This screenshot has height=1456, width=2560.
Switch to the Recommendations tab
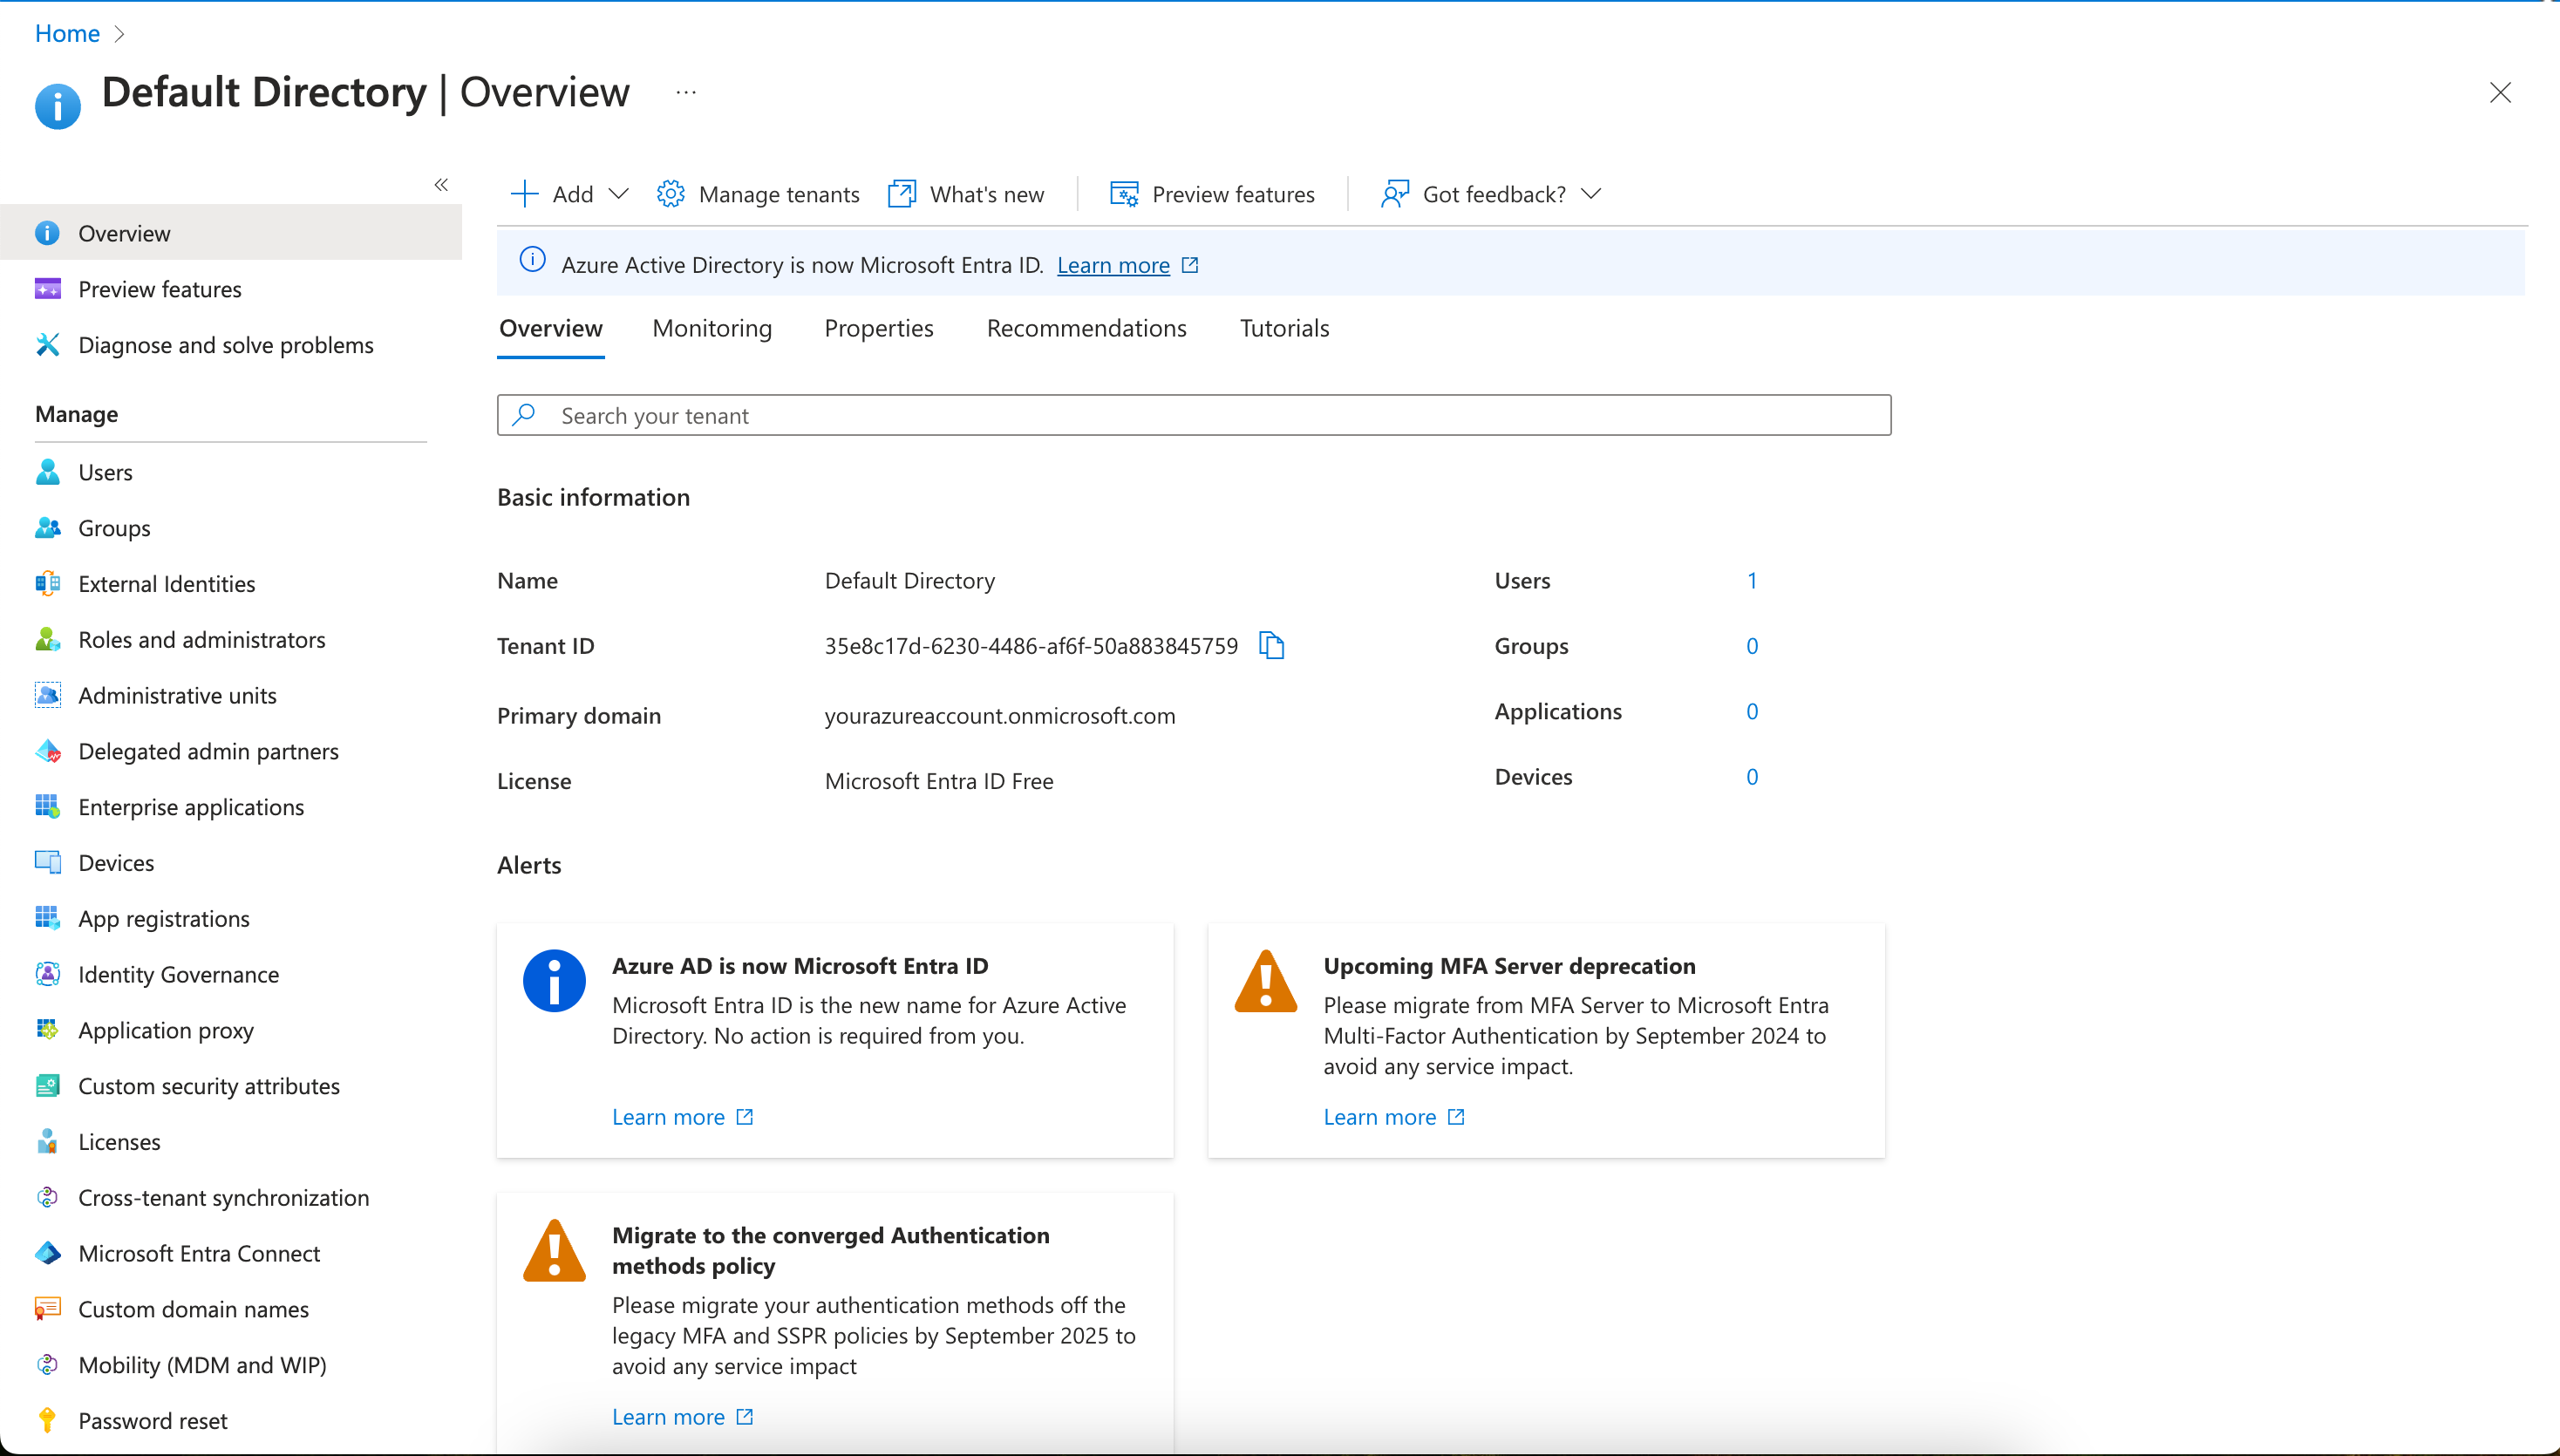click(1086, 328)
